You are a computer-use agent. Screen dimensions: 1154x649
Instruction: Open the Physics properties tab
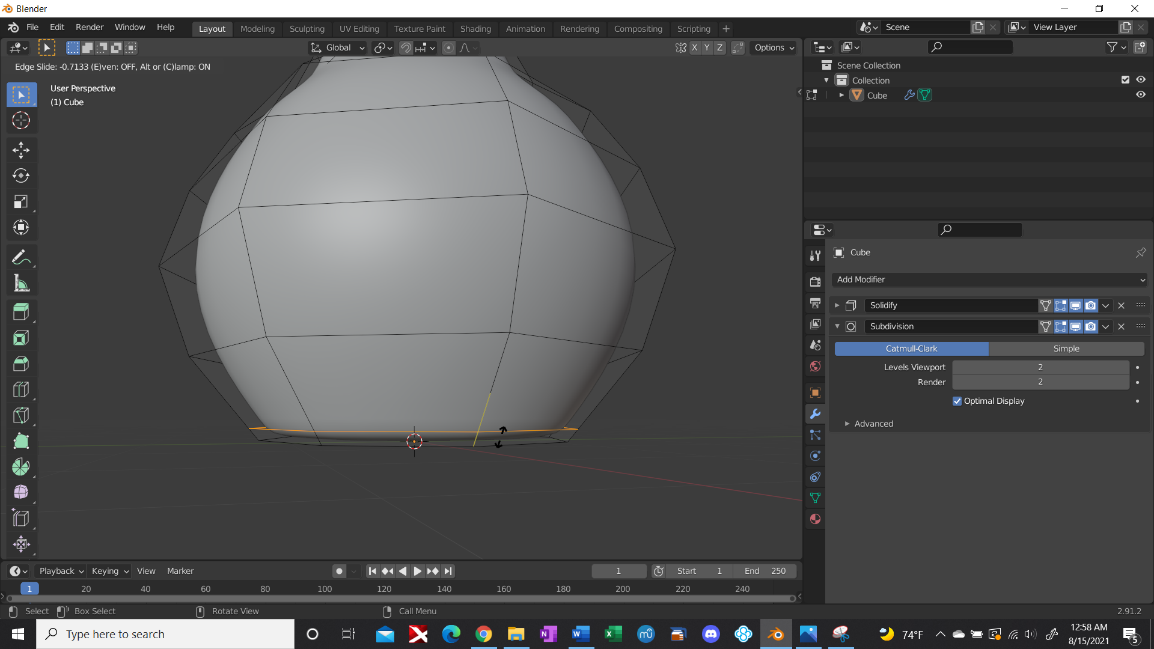815,456
